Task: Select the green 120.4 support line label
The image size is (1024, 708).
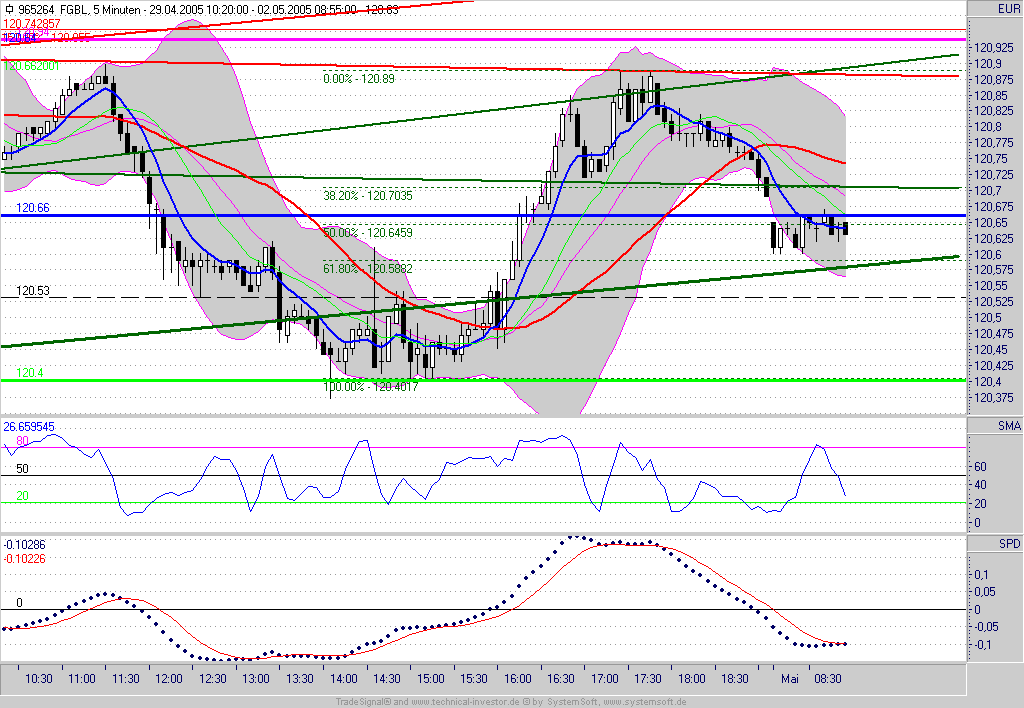Action: point(29,373)
